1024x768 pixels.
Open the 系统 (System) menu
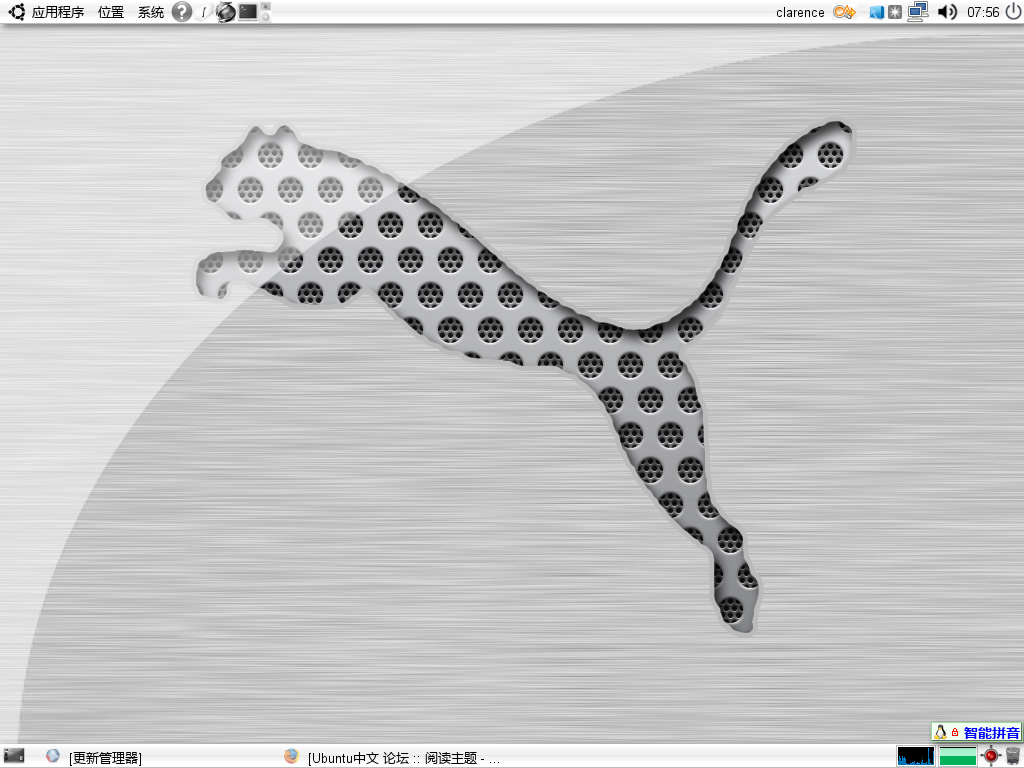(151, 12)
